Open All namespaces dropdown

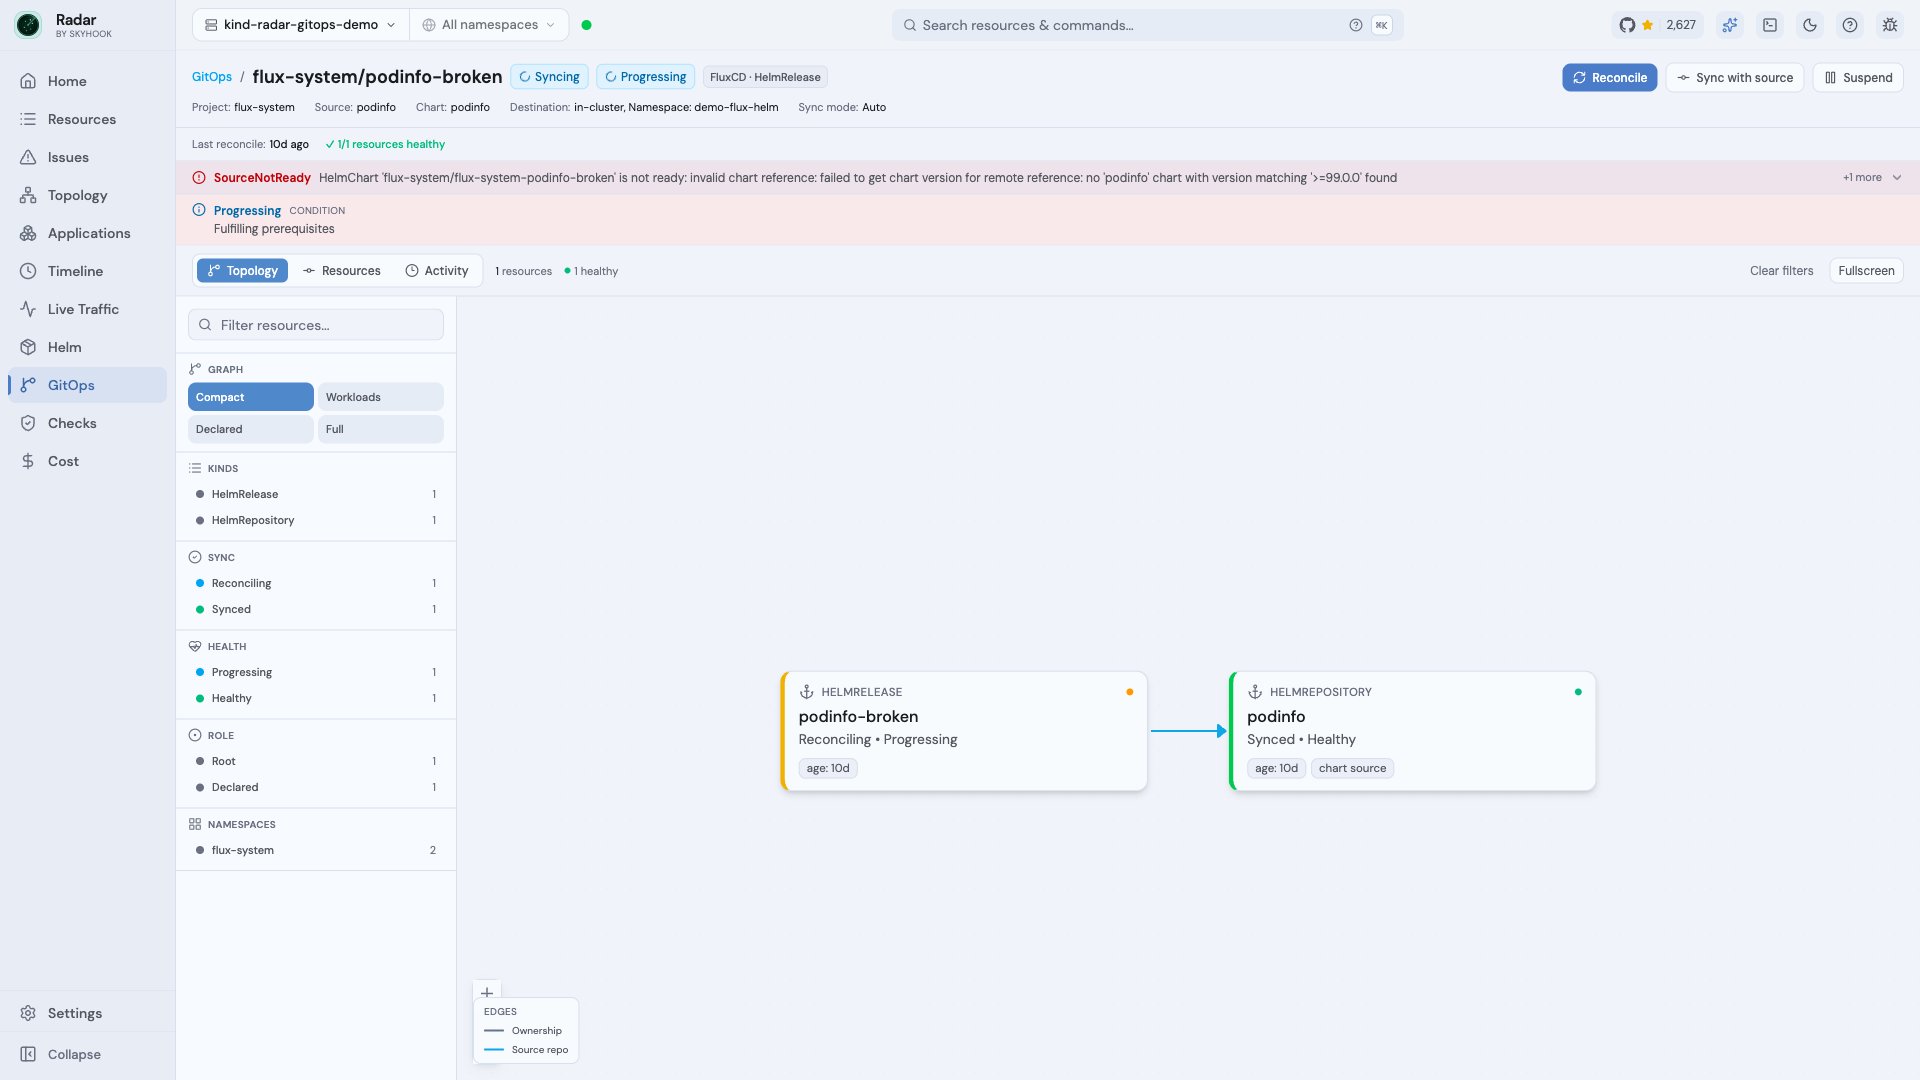(488, 25)
